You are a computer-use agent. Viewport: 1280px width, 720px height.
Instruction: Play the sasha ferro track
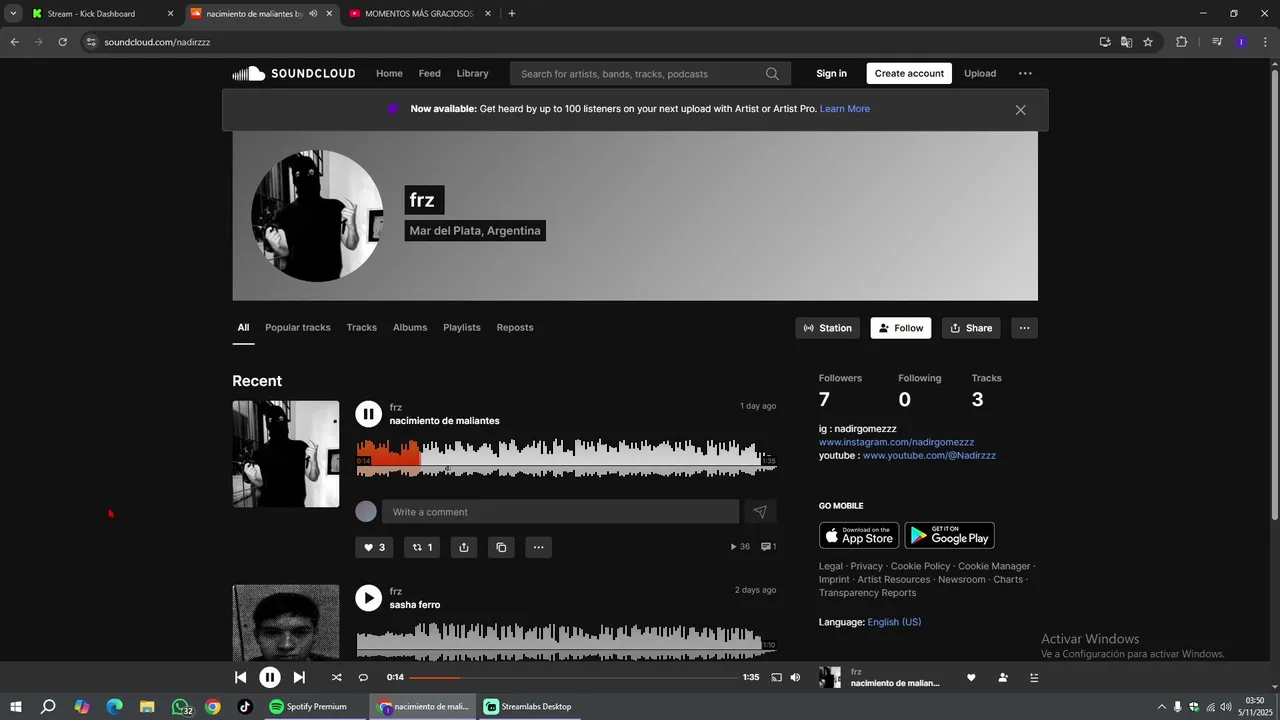(x=368, y=598)
